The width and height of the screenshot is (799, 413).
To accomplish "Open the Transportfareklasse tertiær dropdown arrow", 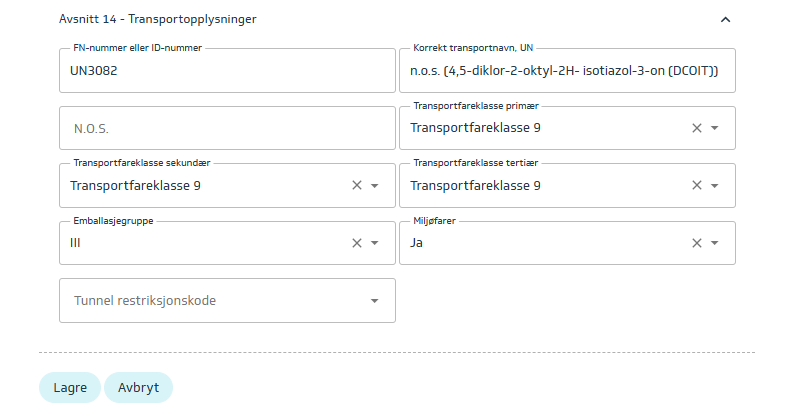I will point(715,186).
